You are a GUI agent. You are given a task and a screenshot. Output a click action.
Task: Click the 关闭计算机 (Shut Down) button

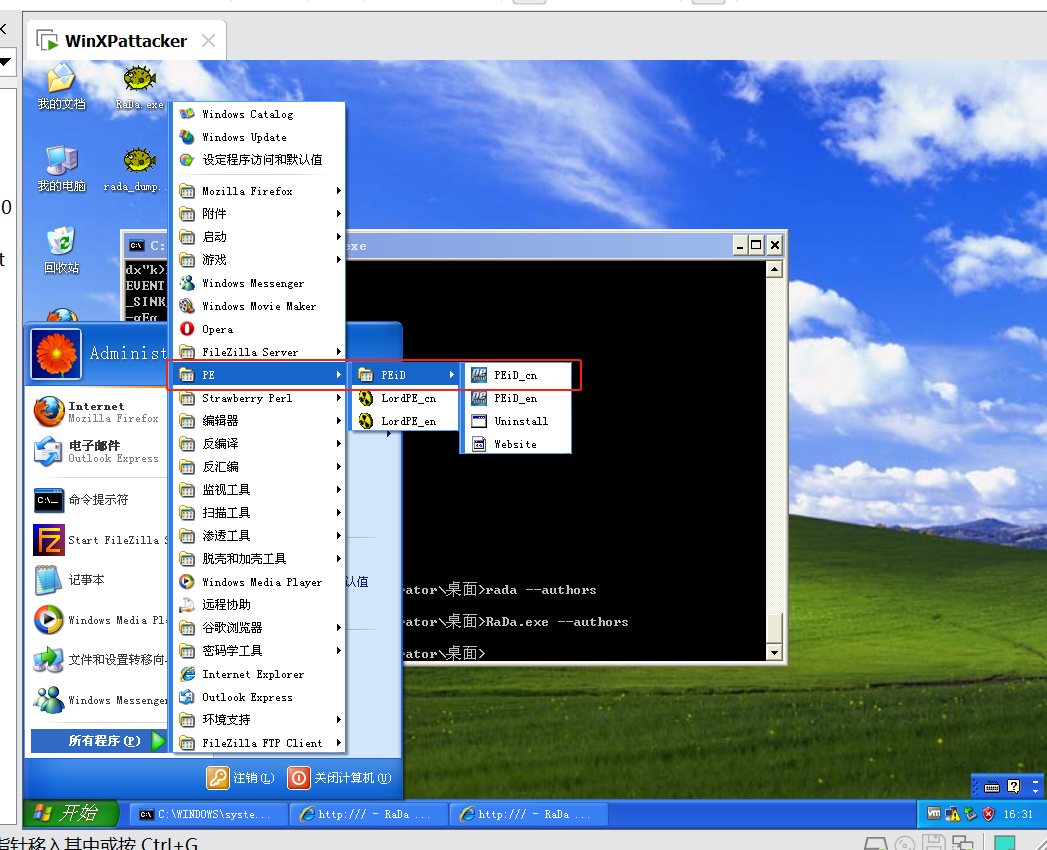(340, 778)
